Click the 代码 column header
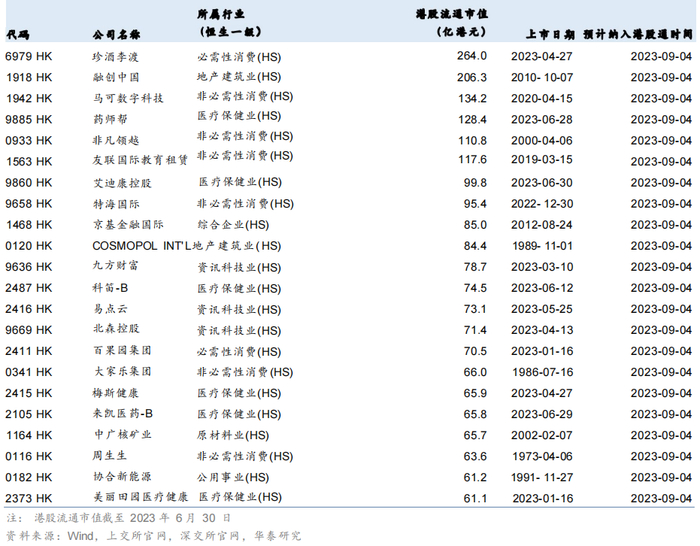Screen dimensions: 700x546 [x=18, y=35]
